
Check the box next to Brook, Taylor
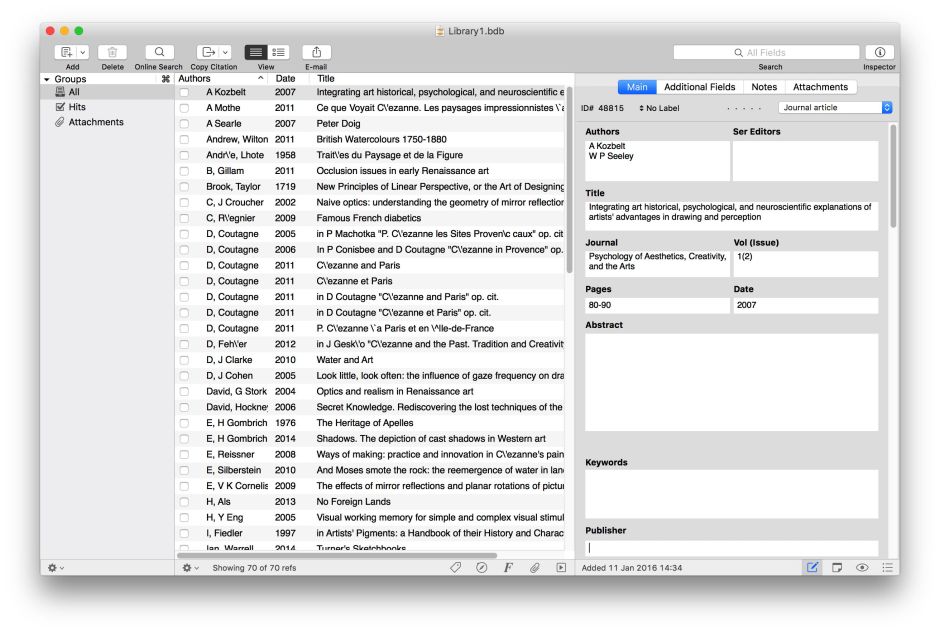pos(184,187)
